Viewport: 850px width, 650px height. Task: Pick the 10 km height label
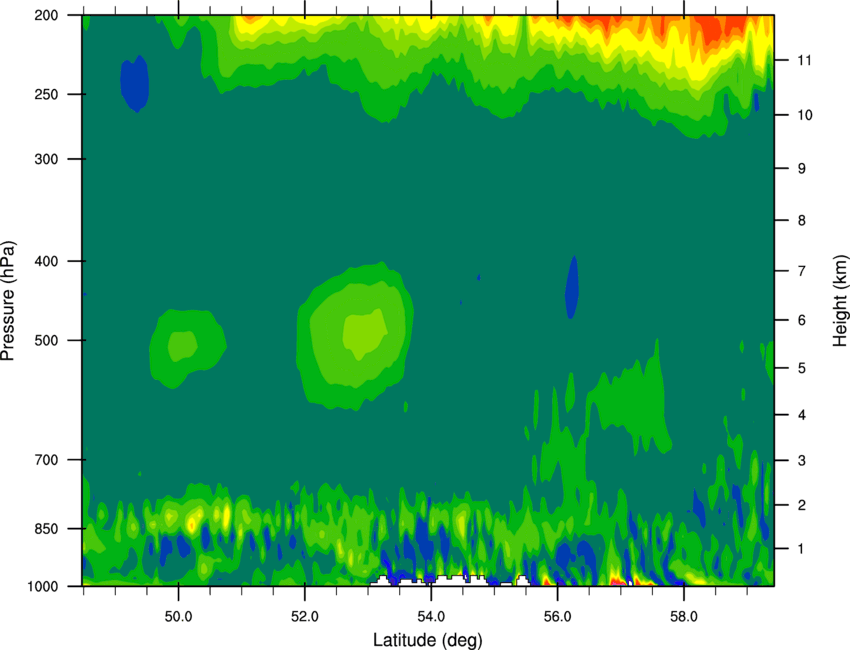pos(805,115)
